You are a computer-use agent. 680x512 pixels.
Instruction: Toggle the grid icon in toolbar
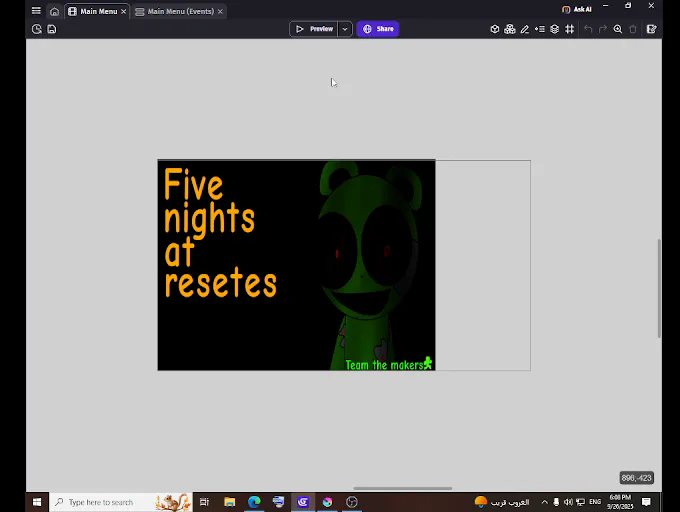tap(569, 29)
